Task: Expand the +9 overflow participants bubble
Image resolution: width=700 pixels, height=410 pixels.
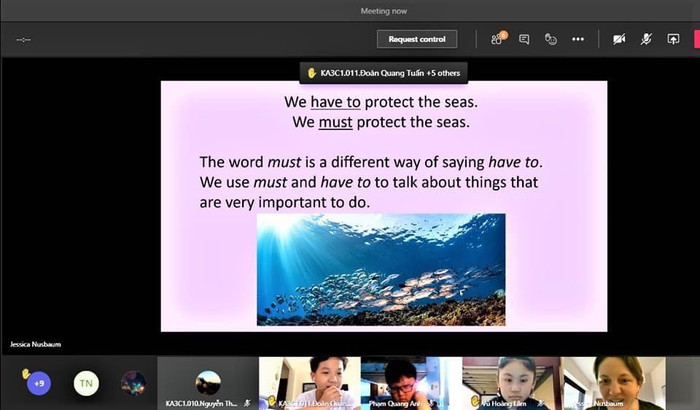Action: pos(38,383)
